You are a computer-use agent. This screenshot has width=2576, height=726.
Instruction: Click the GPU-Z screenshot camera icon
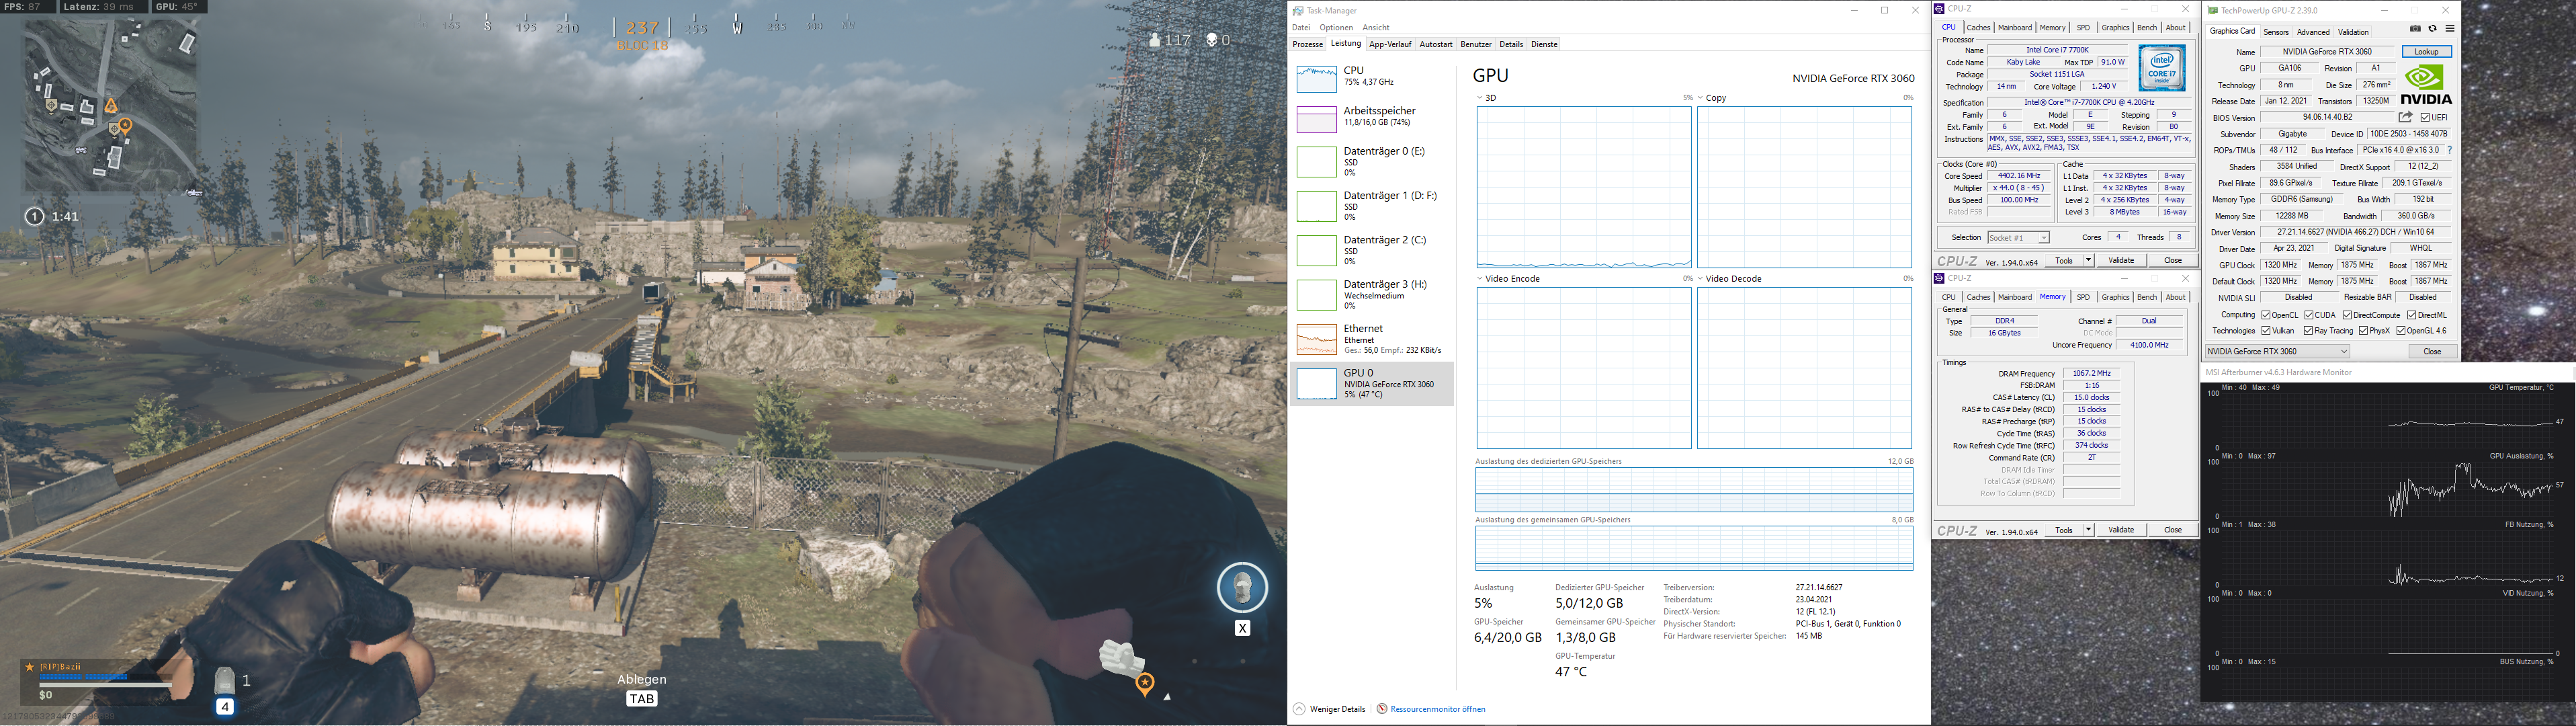2416,29
